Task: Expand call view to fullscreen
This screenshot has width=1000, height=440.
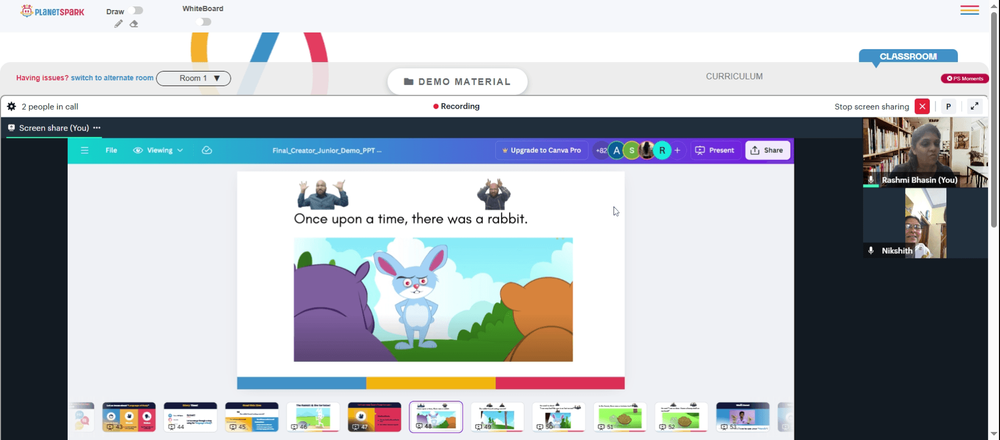Action: pyautogui.click(x=974, y=106)
